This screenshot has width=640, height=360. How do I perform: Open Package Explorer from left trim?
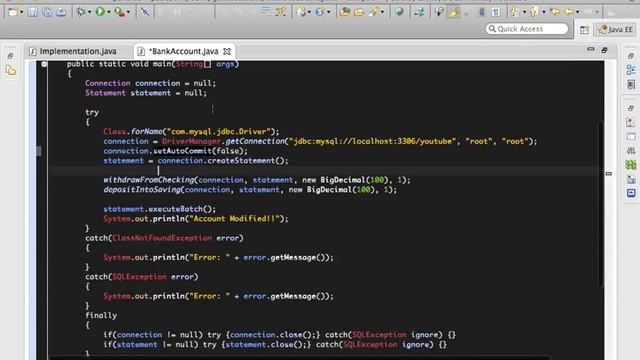pos(11,71)
